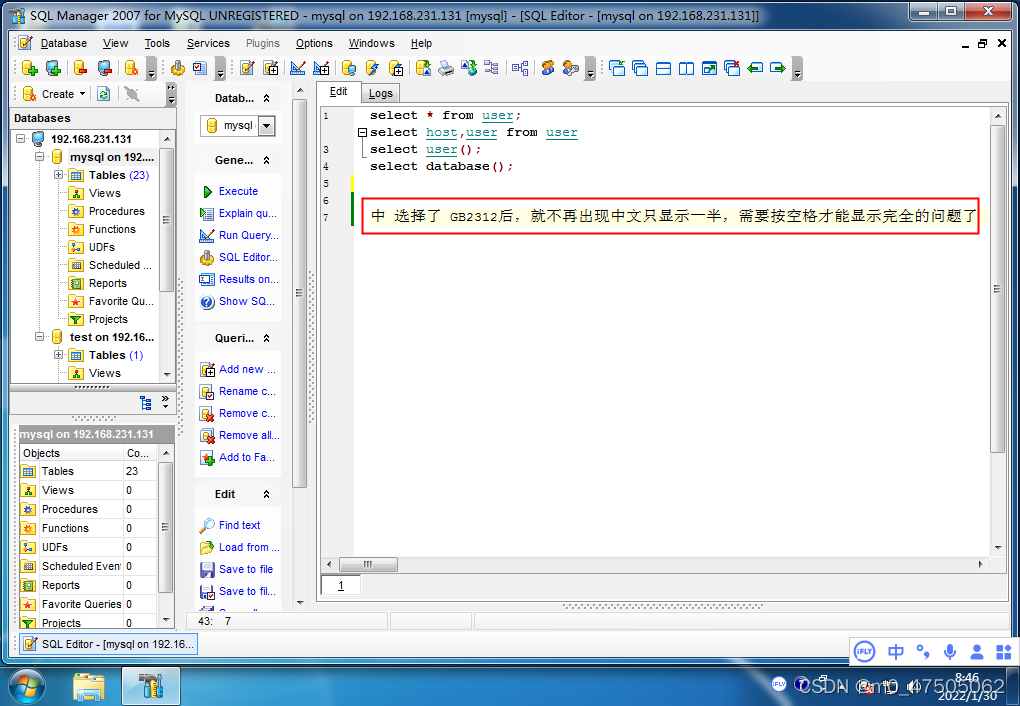Open the Database menu
The image size is (1020, 706).
63,43
